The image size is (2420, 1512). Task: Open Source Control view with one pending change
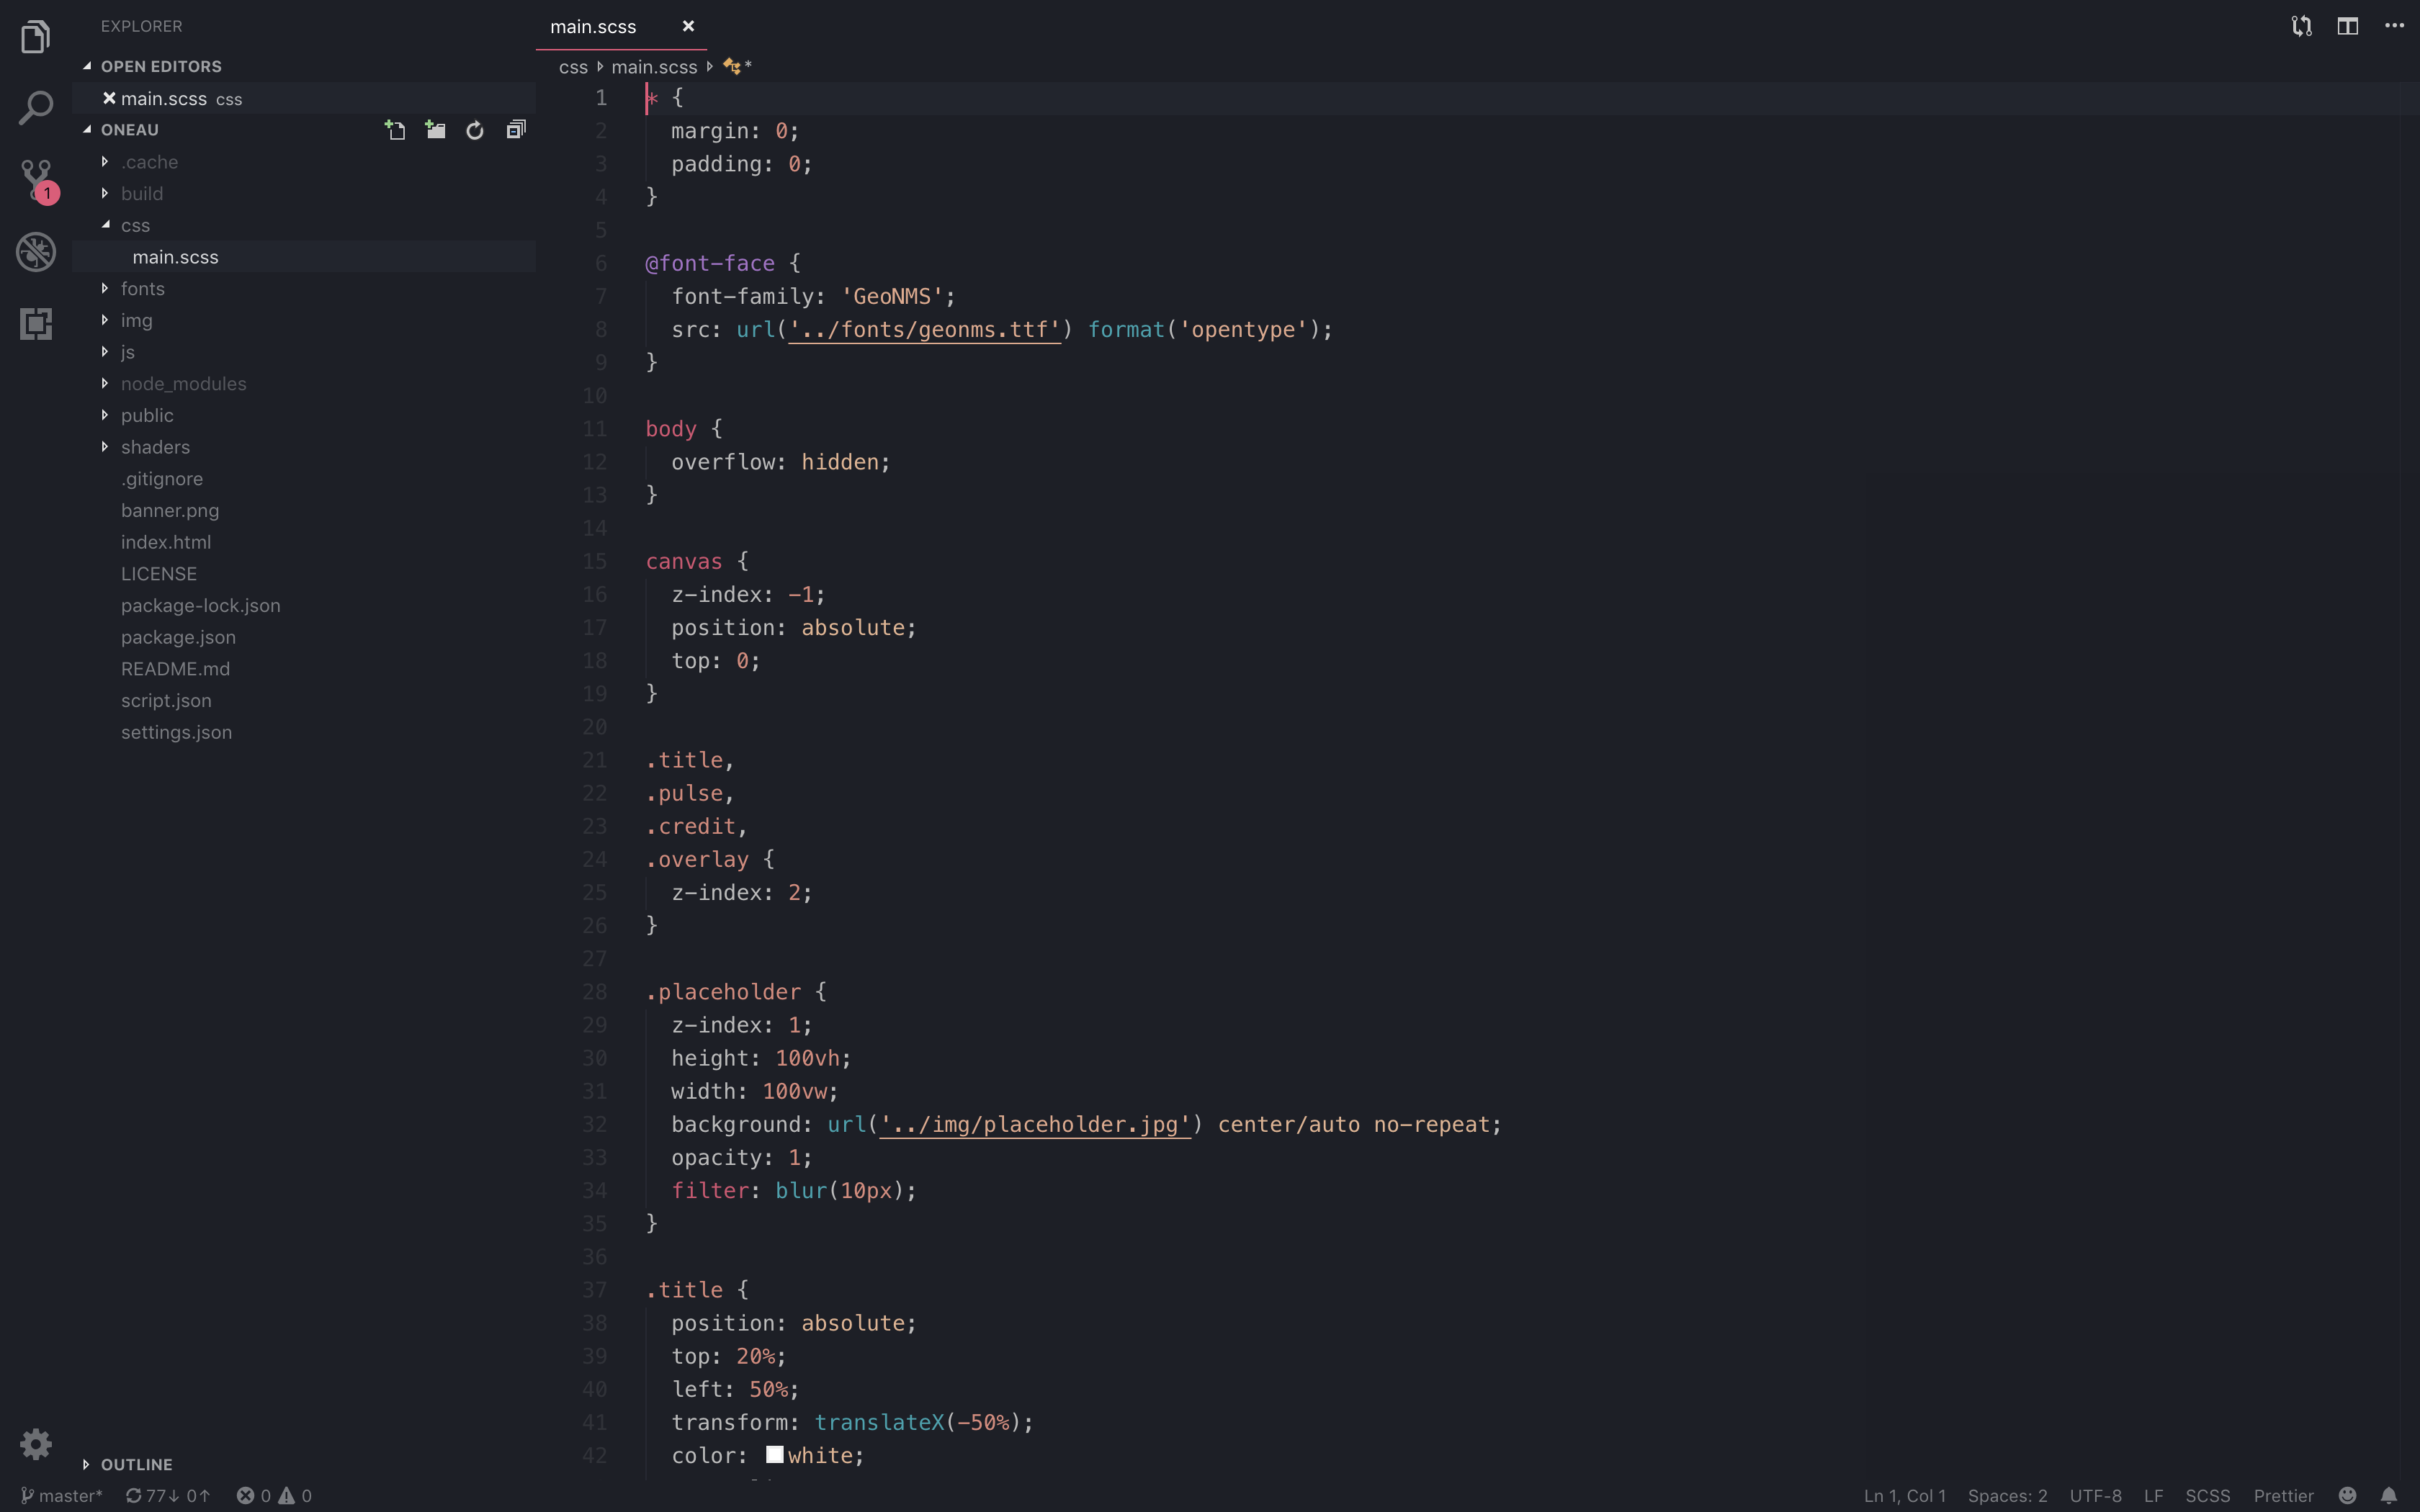click(x=38, y=181)
